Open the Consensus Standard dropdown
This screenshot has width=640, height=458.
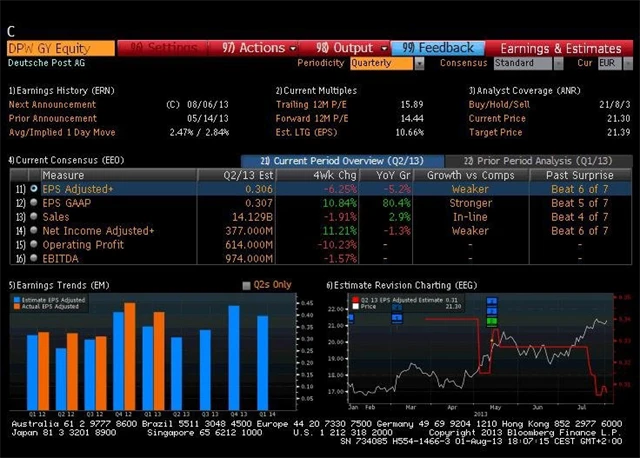tap(558, 63)
